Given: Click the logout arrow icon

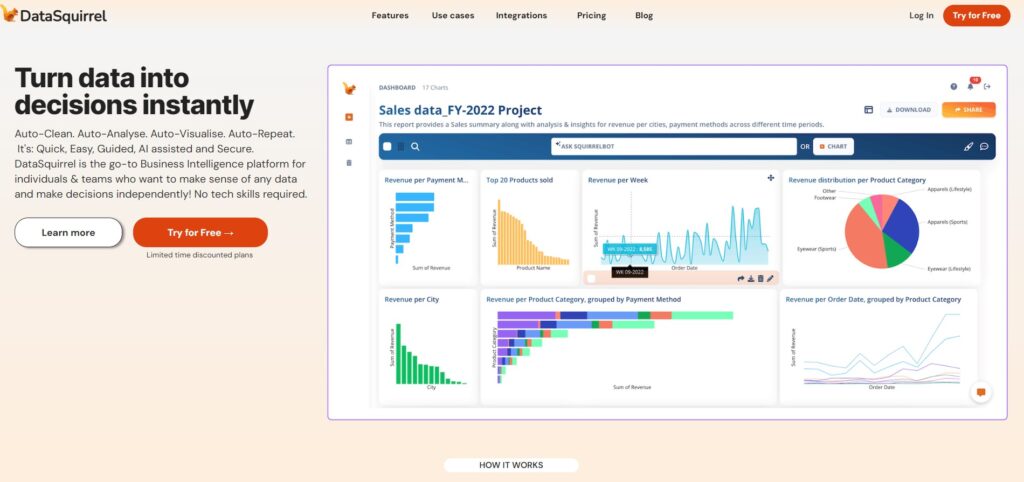Looking at the screenshot, I should (x=987, y=86).
